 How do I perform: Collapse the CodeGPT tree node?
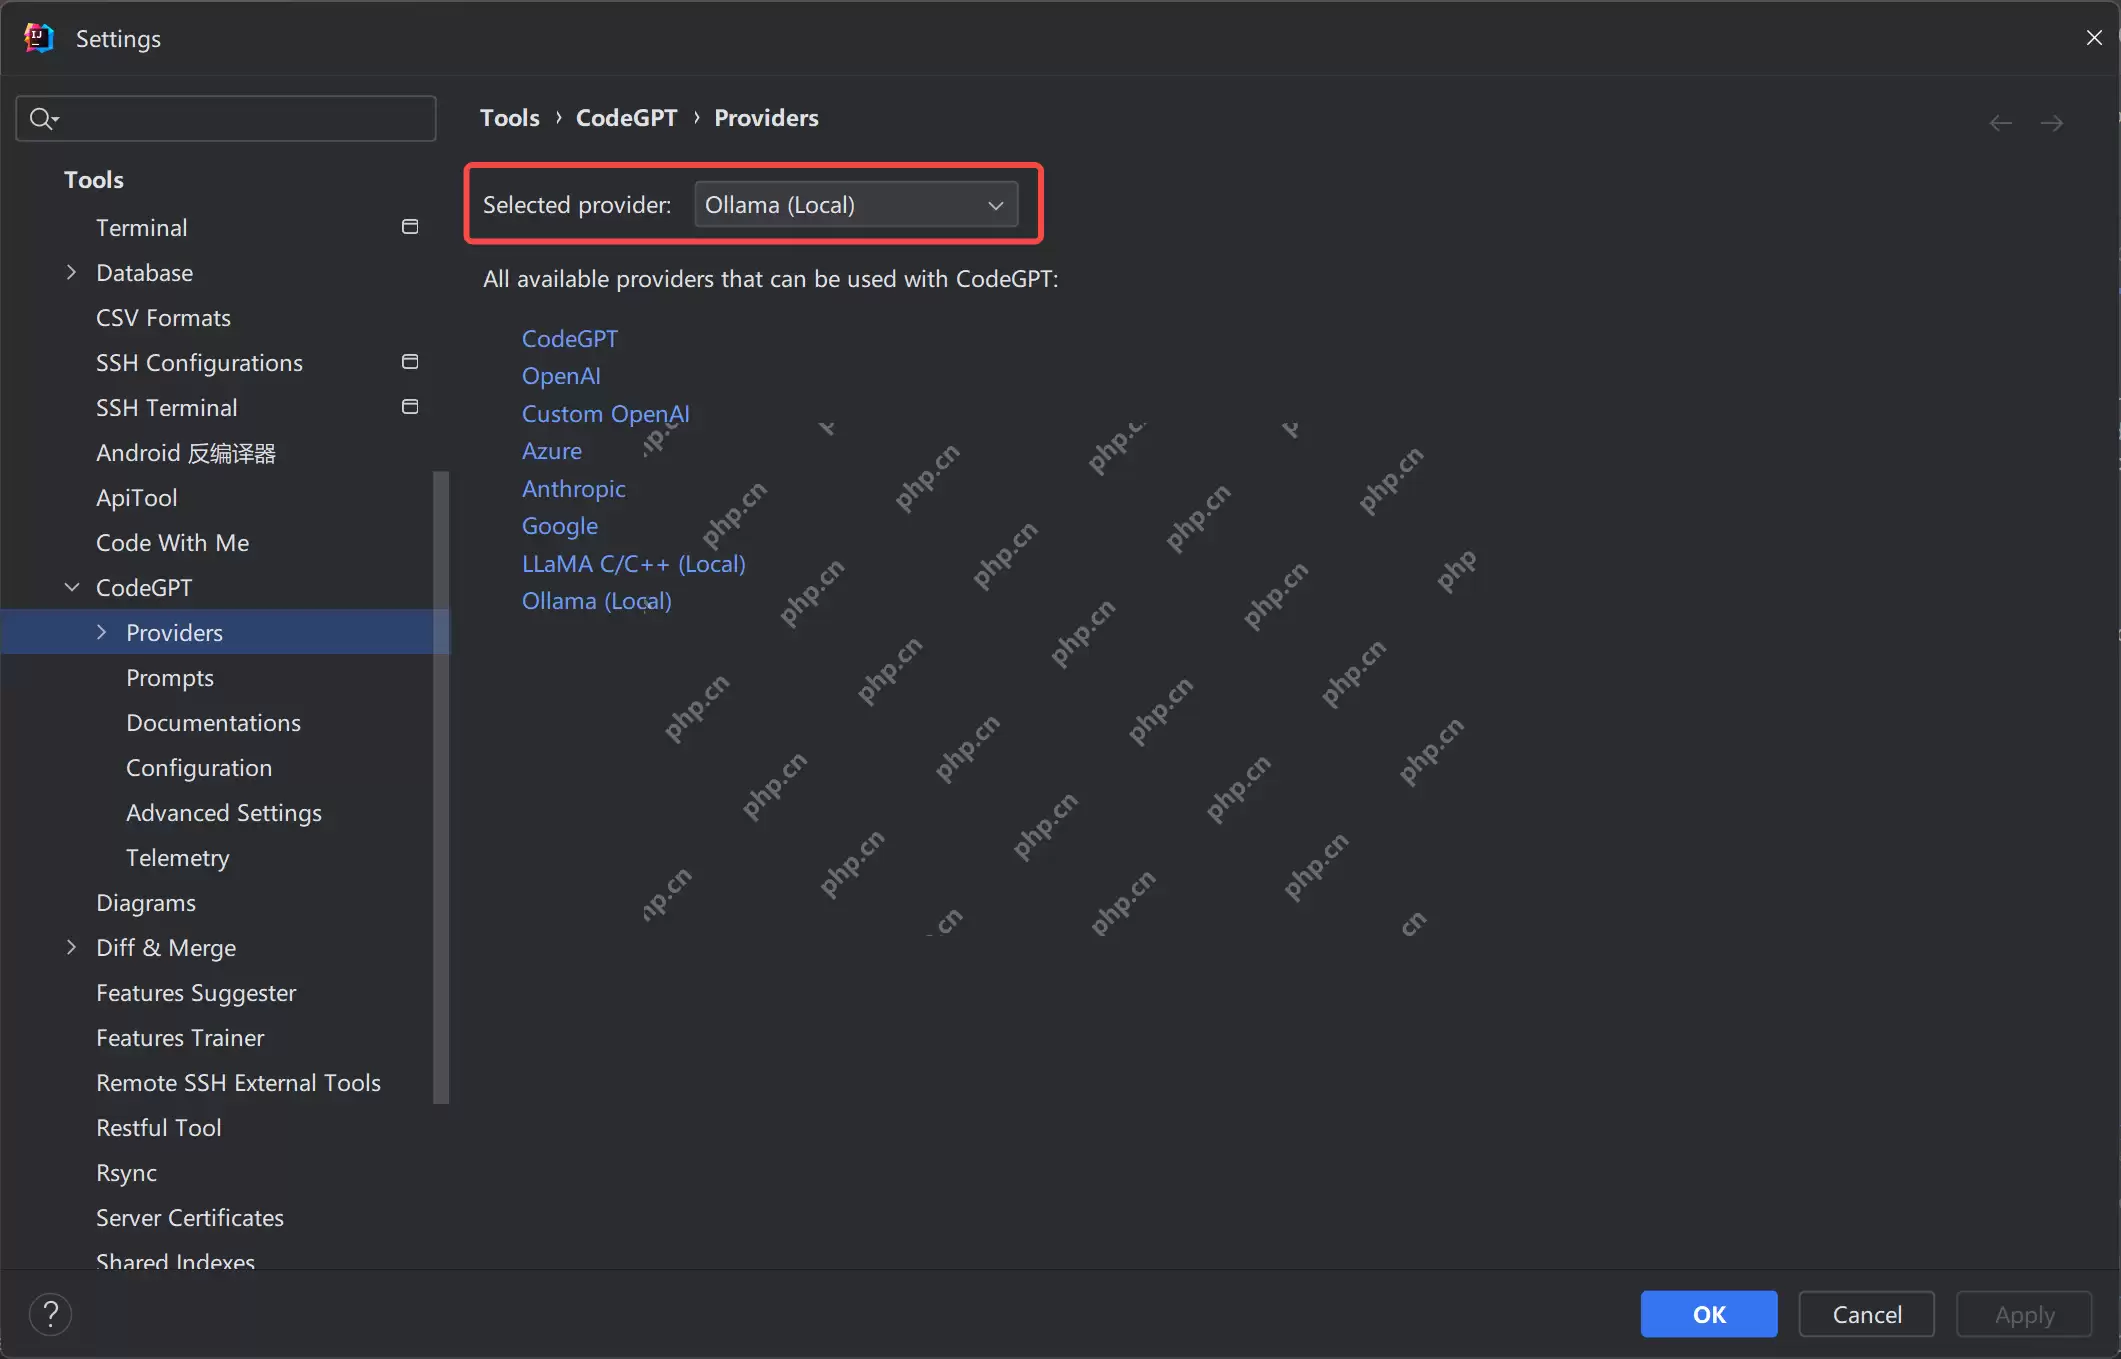71,587
